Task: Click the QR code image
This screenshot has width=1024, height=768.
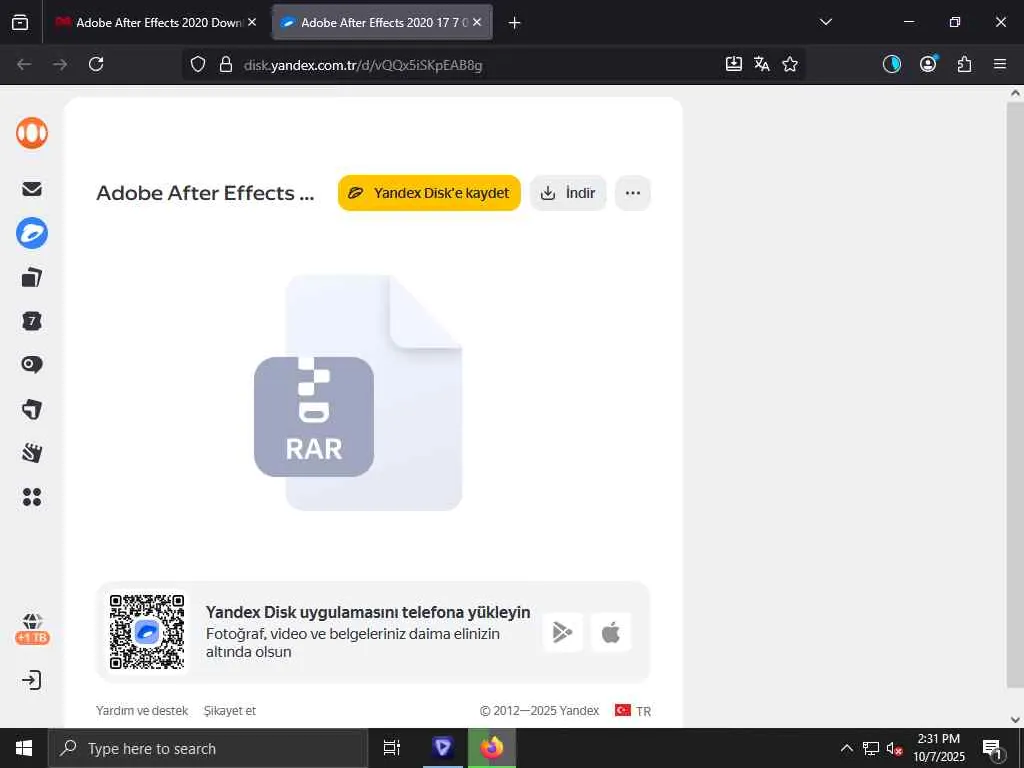Action: (x=147, y=632)
